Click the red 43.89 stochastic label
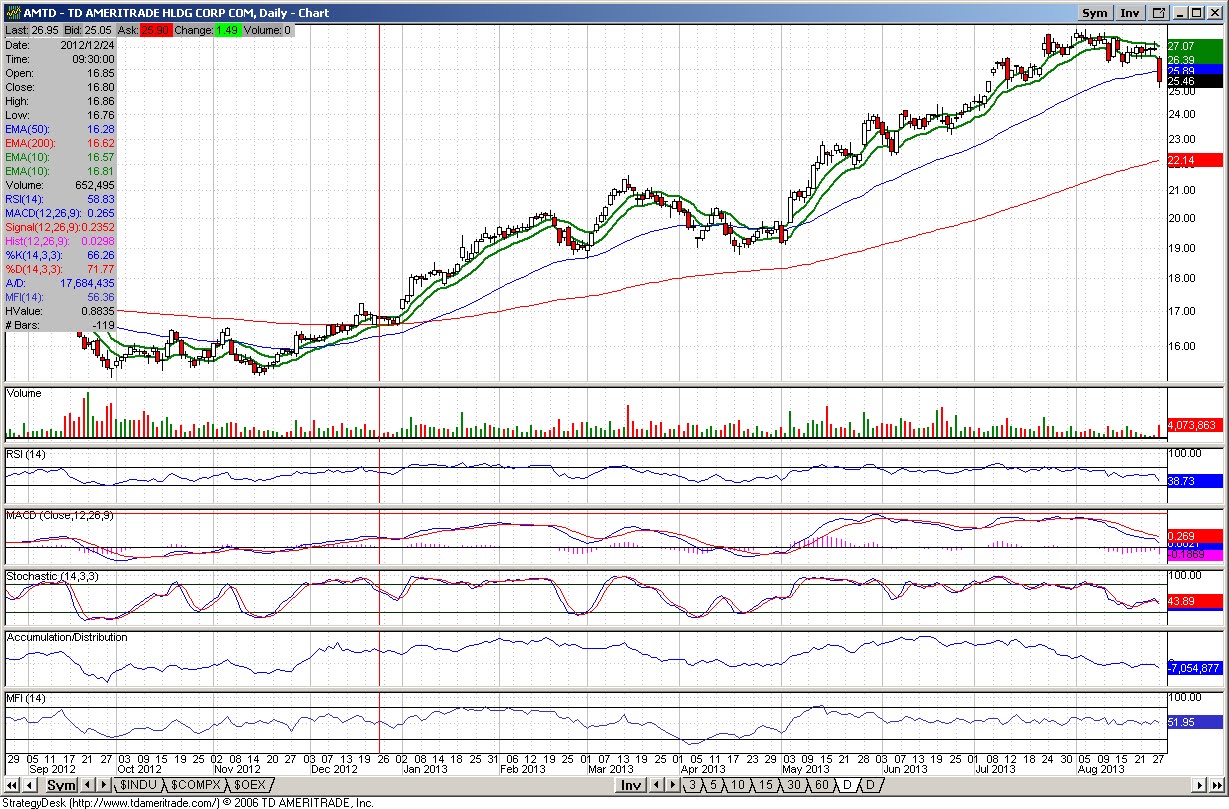Viewport: 1229px width, 809px height. click(1195, 601)
